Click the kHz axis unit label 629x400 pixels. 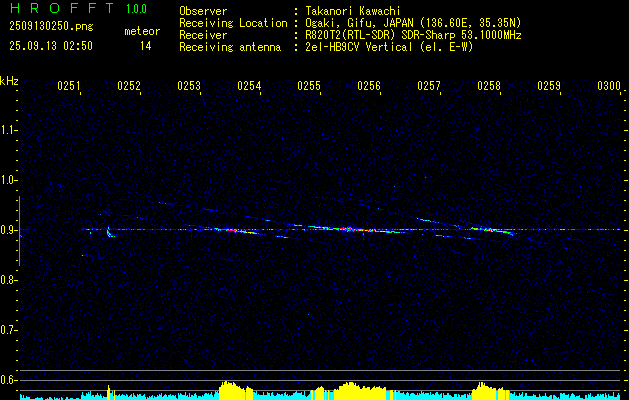click(x=9, y=81)
